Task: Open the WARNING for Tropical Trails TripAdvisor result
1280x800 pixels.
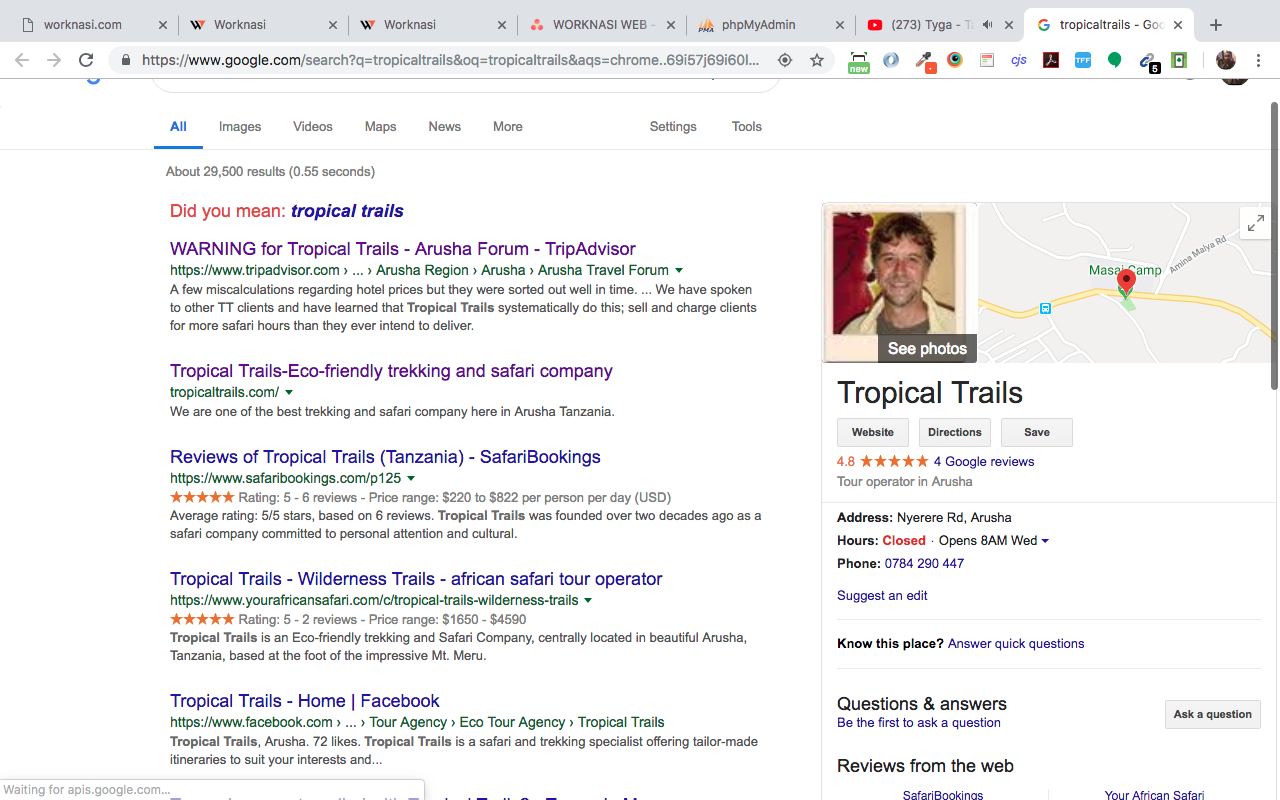Action: pos(403,249)
